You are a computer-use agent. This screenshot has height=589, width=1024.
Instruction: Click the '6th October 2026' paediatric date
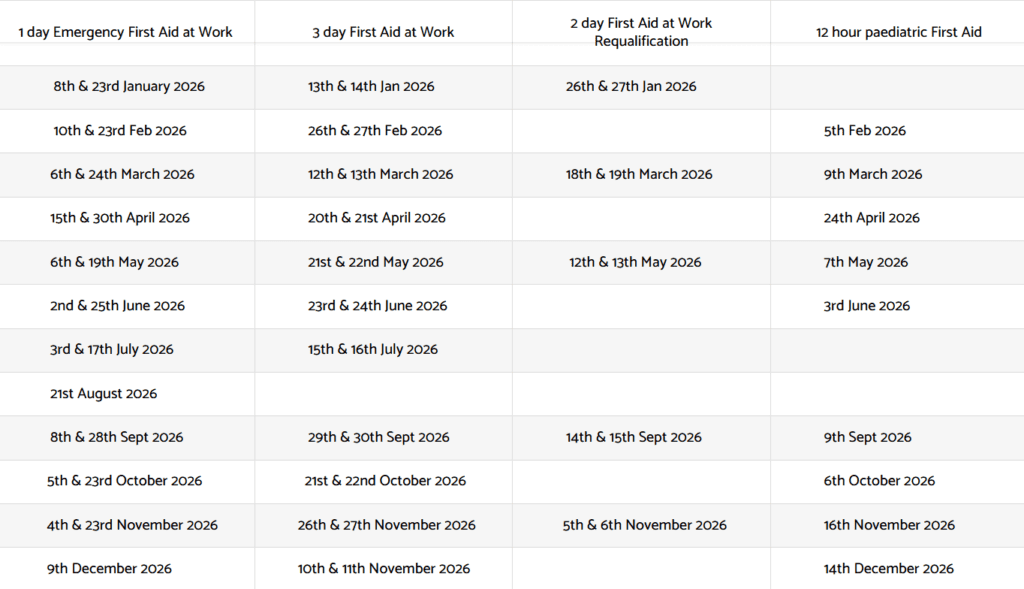click(879, 481)
